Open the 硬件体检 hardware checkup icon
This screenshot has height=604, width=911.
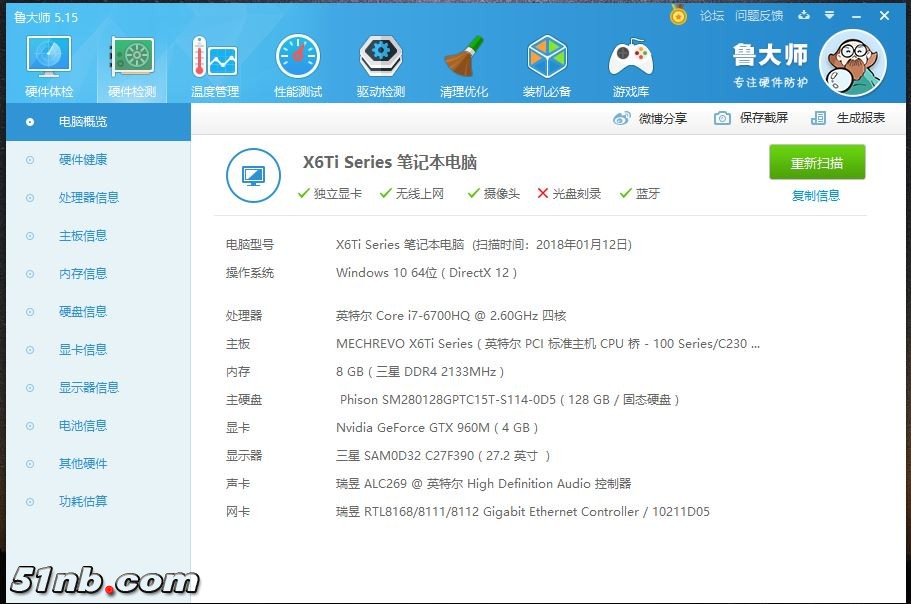pos(48,59)
